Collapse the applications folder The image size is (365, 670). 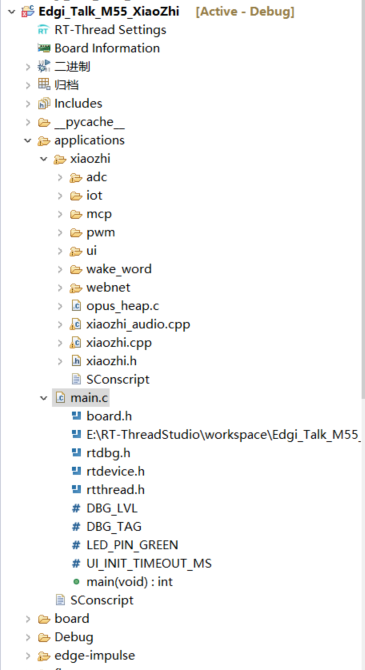pyautogui.click(x=28, y=140)
